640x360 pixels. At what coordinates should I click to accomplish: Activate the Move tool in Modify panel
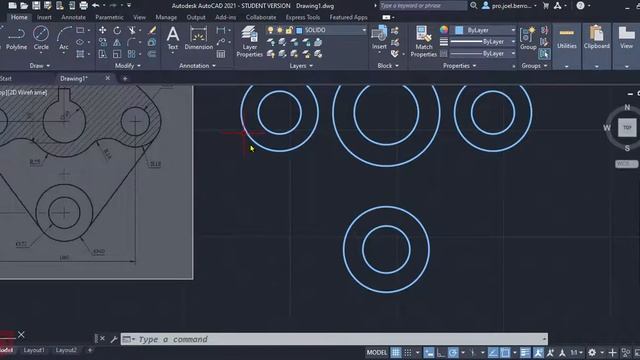[102, 31]
